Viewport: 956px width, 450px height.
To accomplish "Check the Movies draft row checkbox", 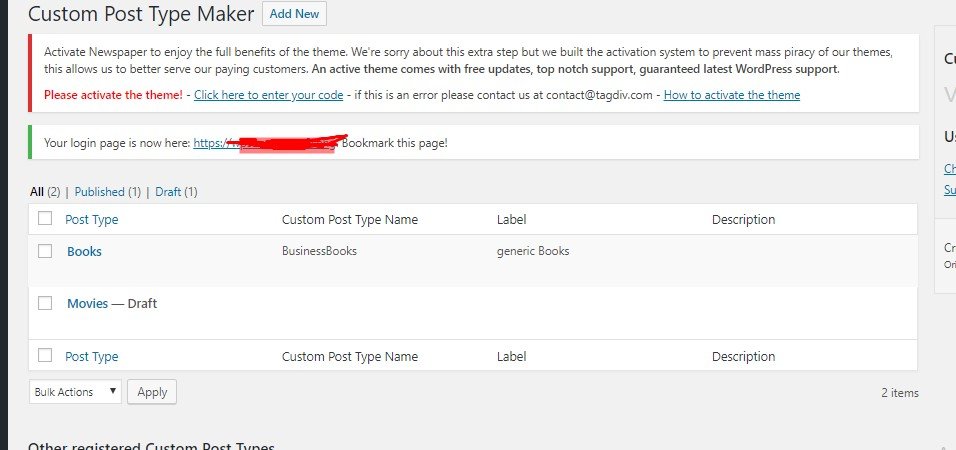I will coord(45,303).
